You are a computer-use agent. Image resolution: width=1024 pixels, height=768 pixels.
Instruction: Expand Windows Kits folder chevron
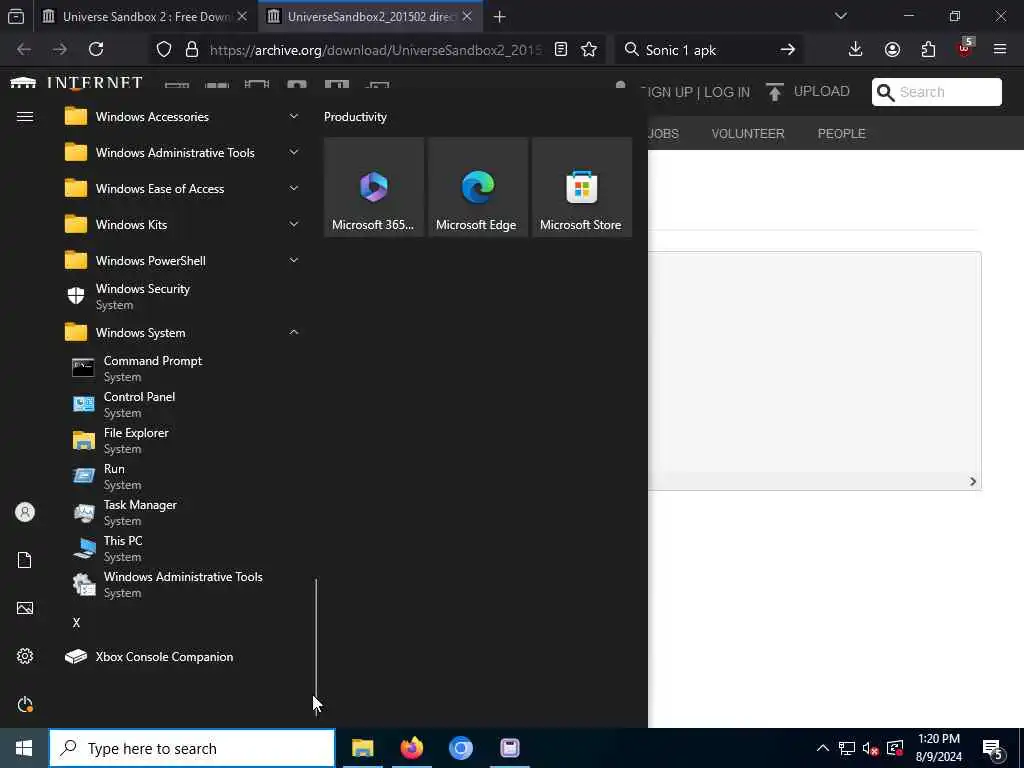pos(294,224)
